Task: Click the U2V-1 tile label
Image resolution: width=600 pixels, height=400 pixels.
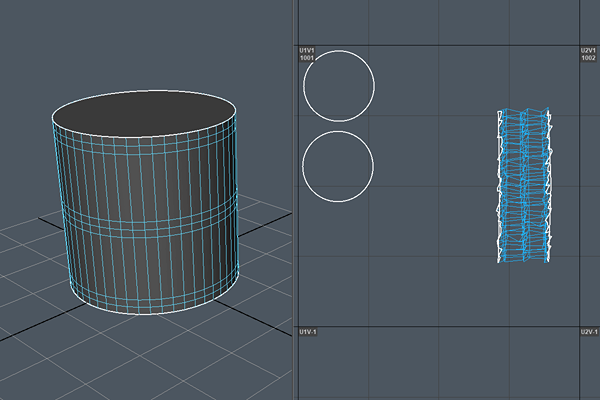Action: [x=588, y=331]
